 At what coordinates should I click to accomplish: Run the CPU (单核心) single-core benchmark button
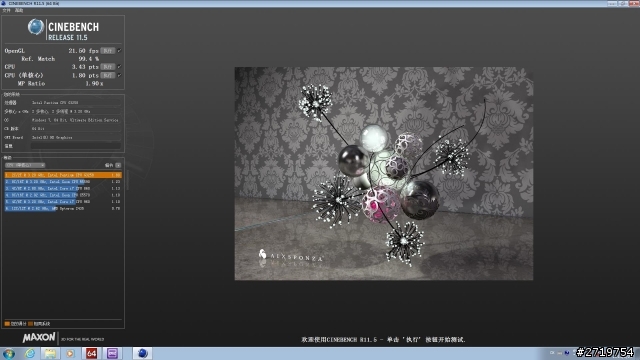[x=108, y=75]
